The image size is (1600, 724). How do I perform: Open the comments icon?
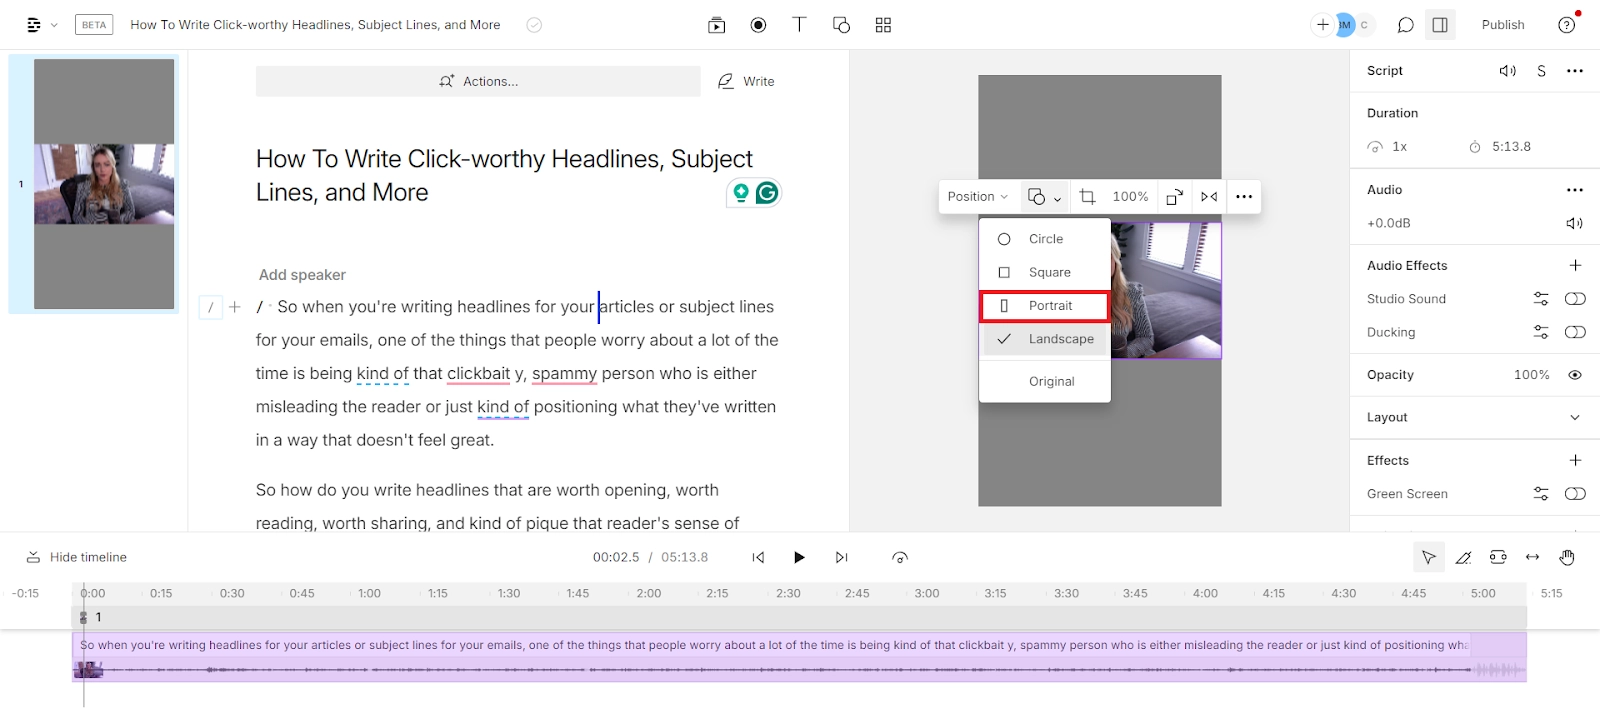[1405, 25]
